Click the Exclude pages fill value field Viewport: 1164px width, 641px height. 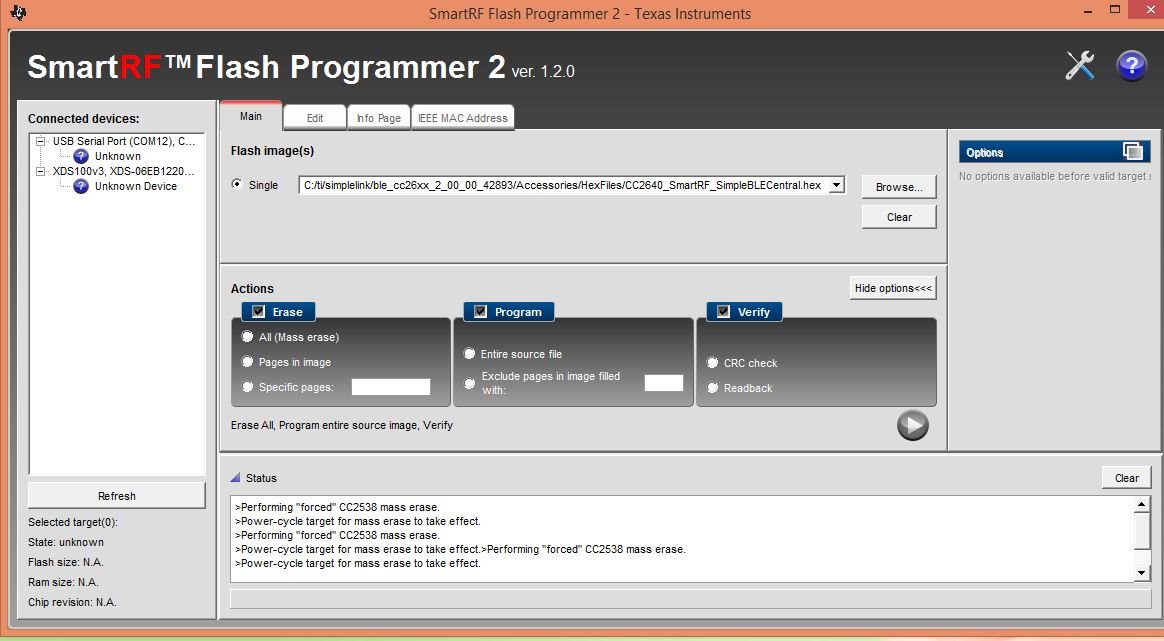tap(664, 383)
